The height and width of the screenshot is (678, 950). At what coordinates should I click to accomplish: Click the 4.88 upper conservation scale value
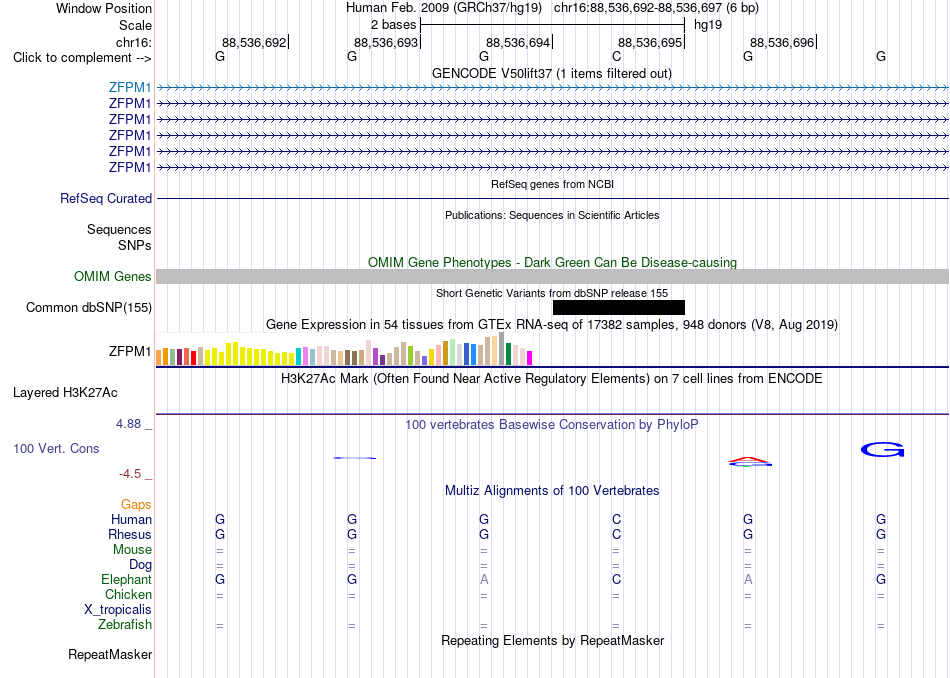coord(128,424)
